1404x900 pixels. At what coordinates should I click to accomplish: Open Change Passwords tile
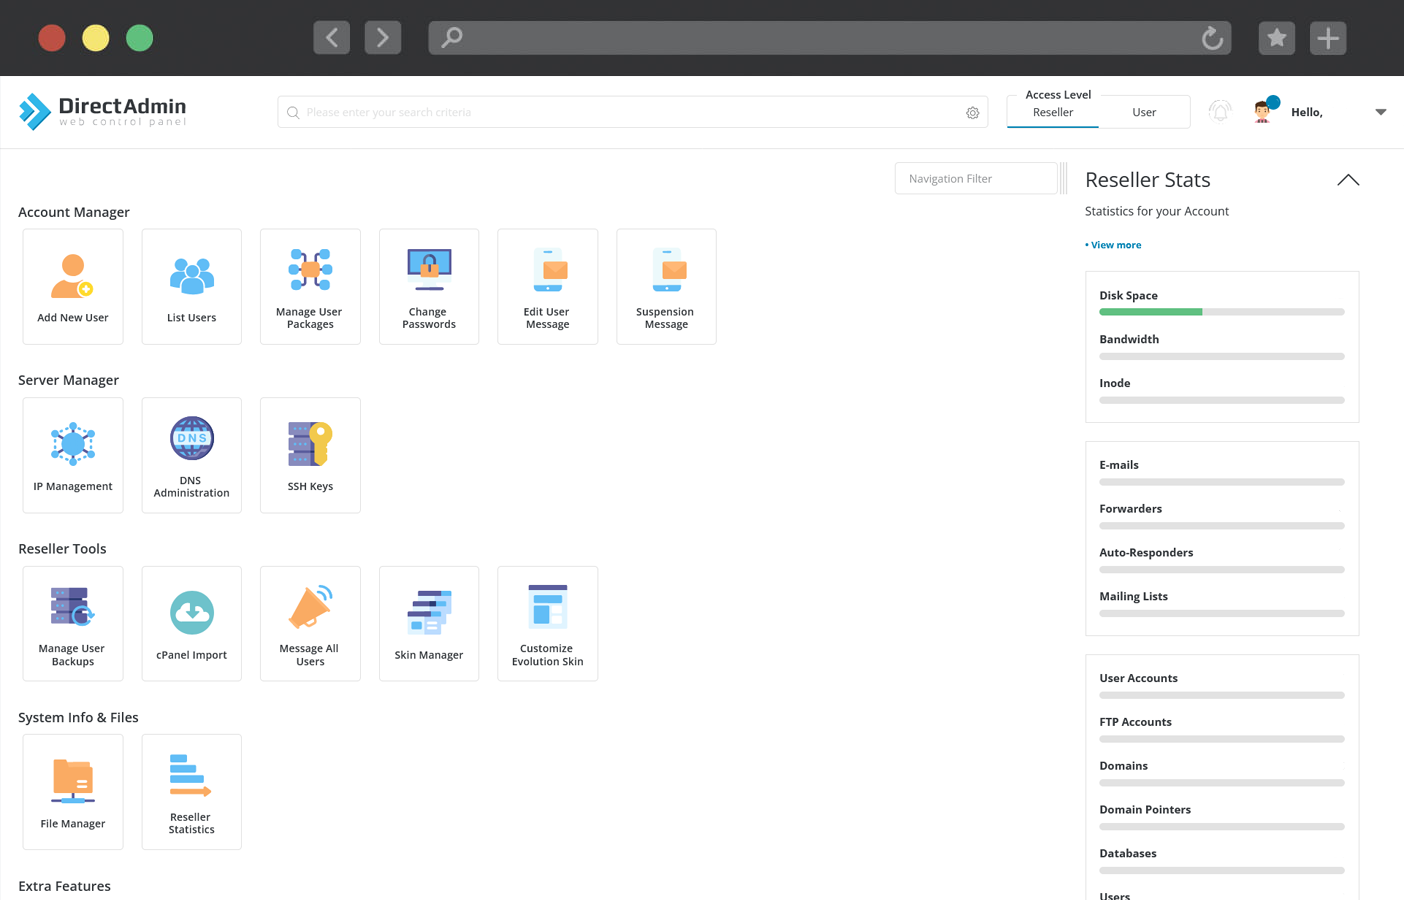(429, 287)
